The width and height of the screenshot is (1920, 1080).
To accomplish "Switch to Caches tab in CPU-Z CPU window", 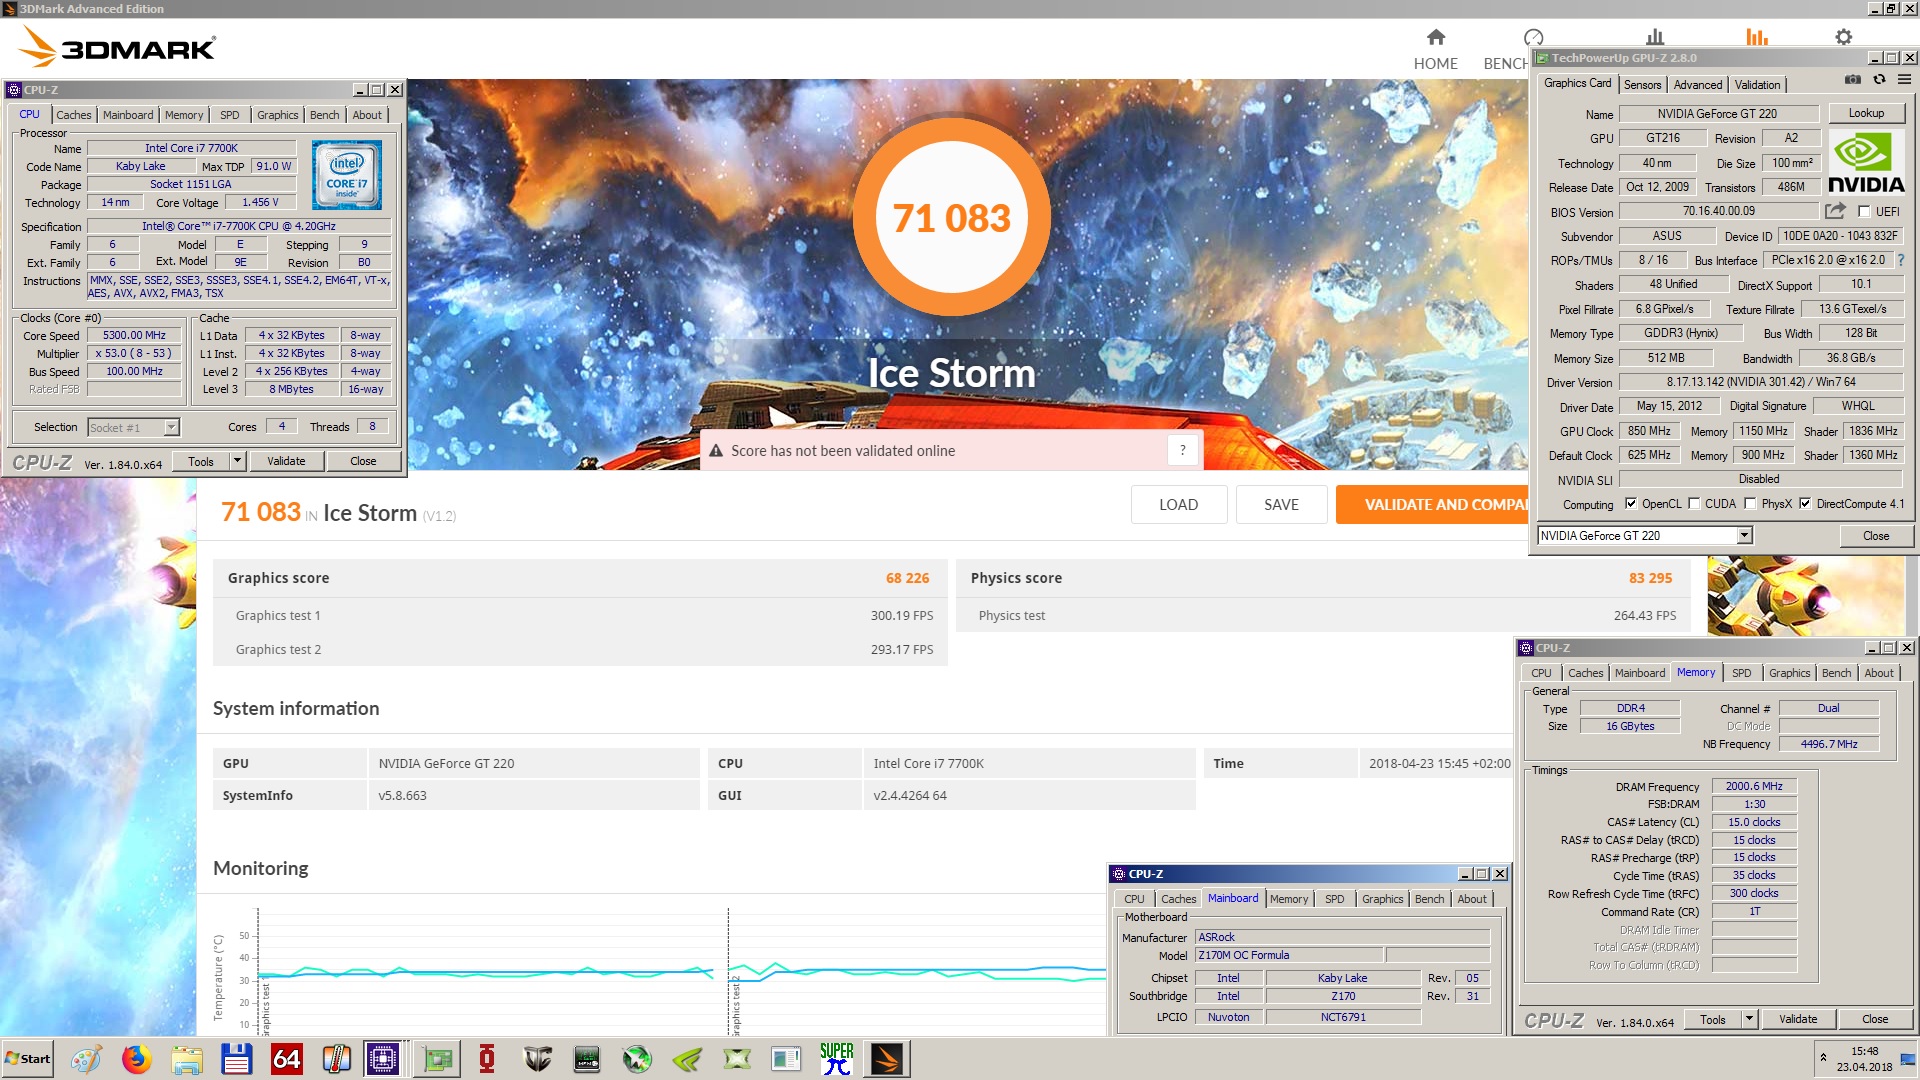I will (x=73, y=115).
